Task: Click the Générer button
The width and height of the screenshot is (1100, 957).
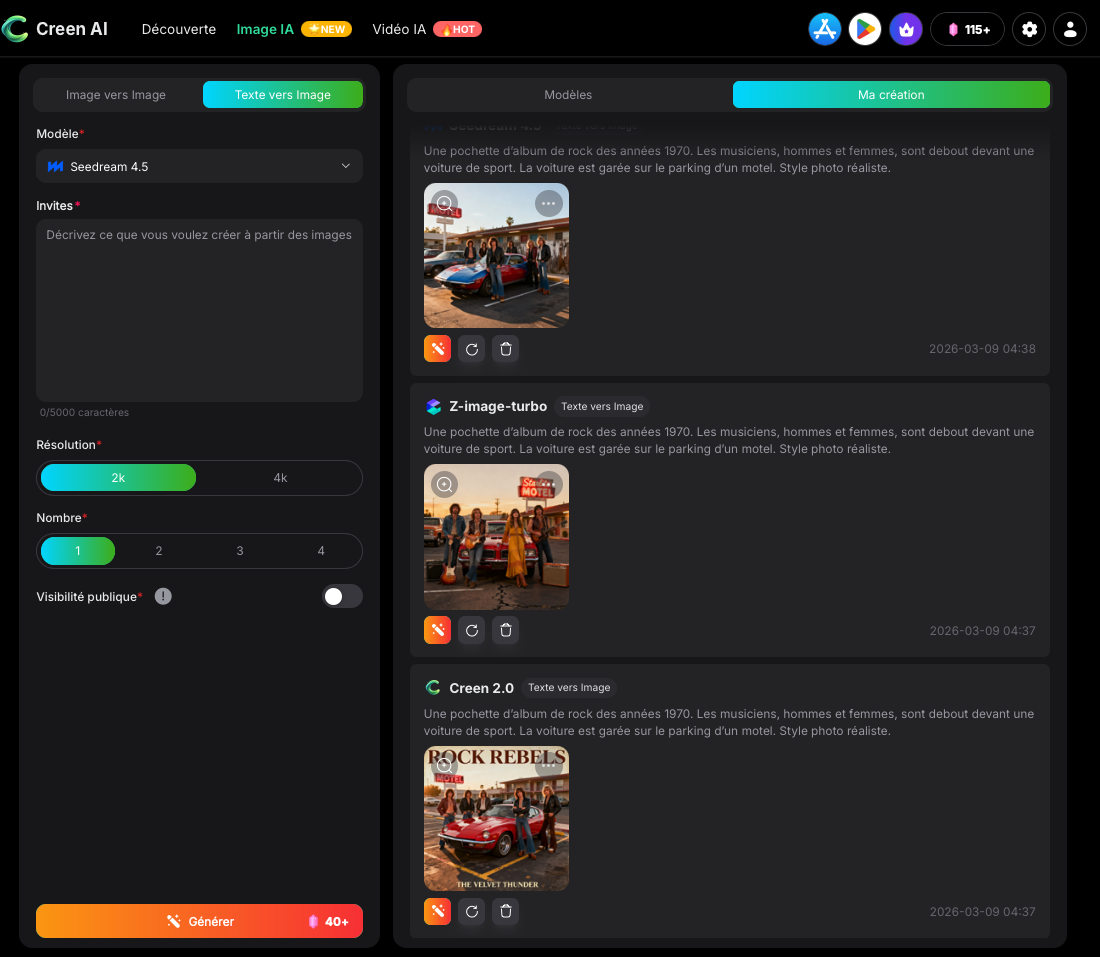Action: pos(200,921)
